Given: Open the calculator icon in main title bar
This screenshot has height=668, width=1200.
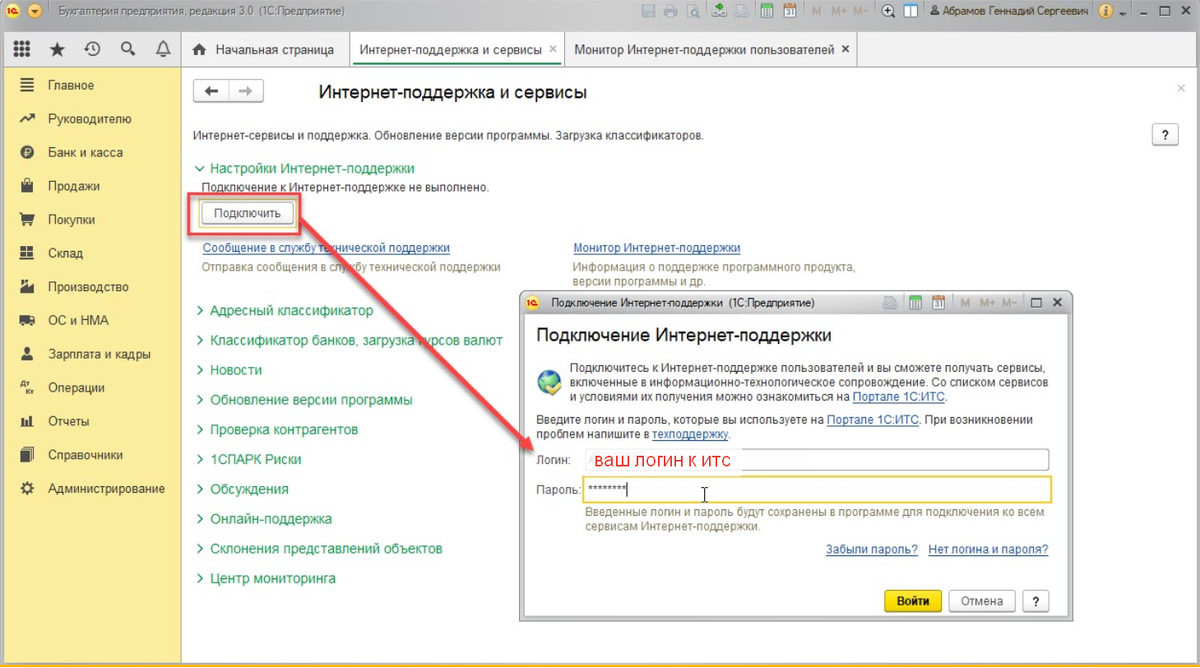Looking at the screenshot, I should pos(767,11).
